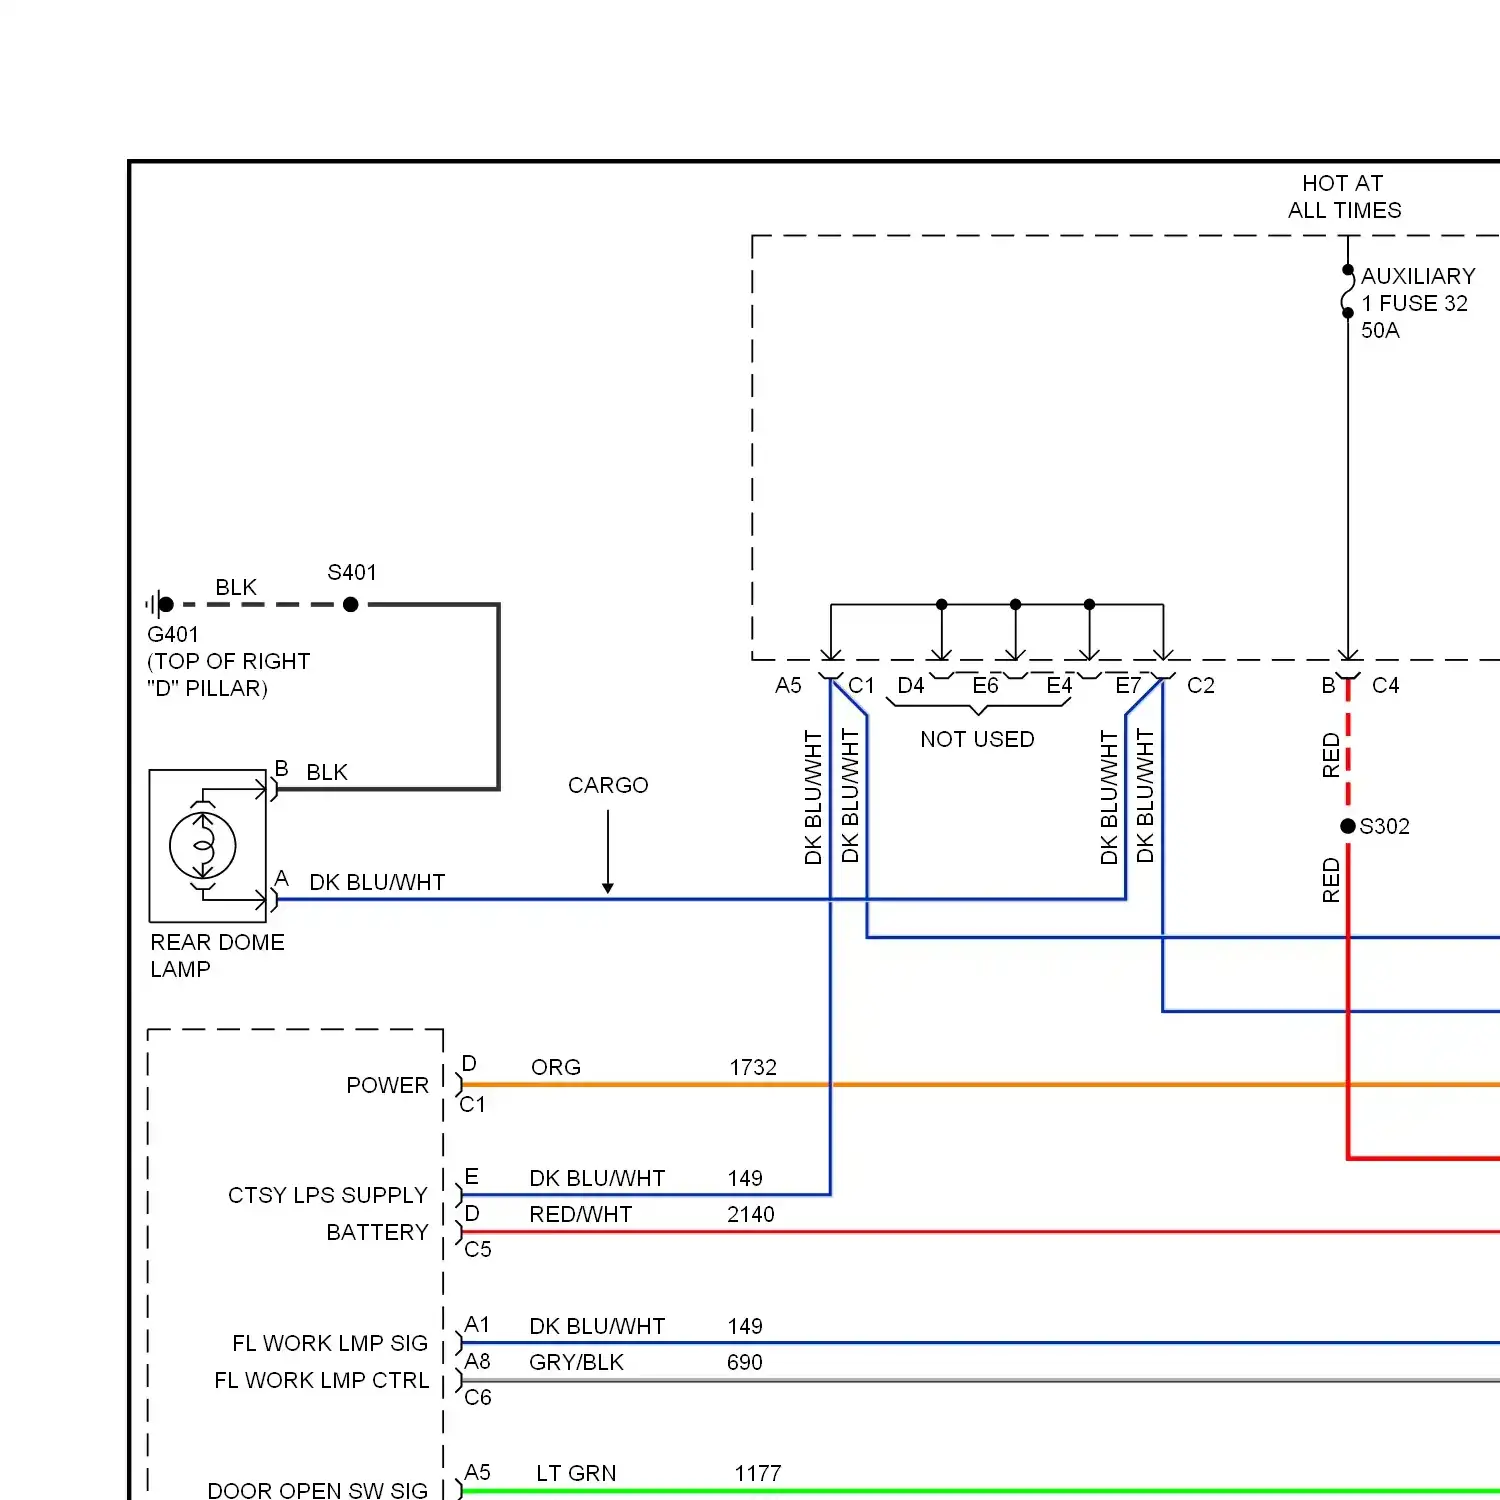Click the DK BLU/WHT label at lamp terminal A

coord(377,882)
